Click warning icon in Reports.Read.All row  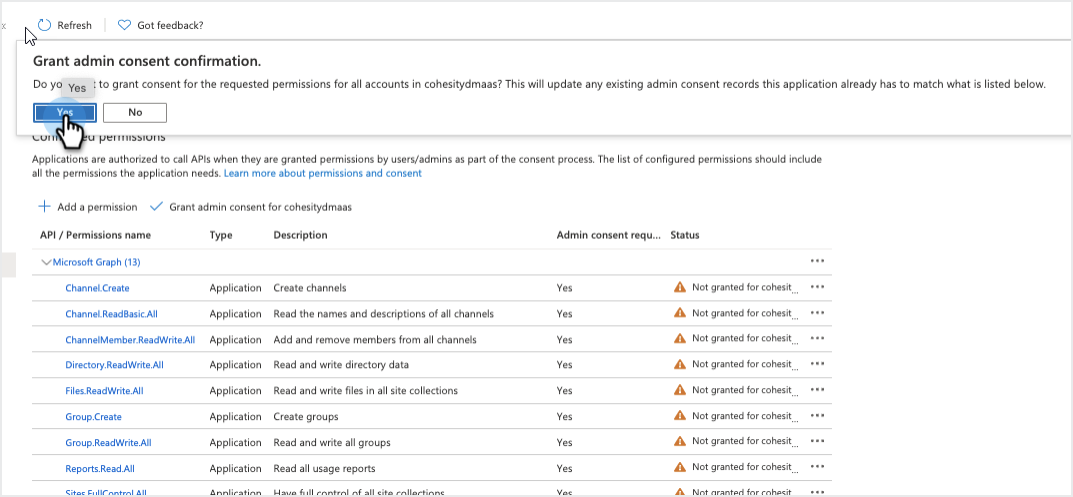[x=680, y=467]
